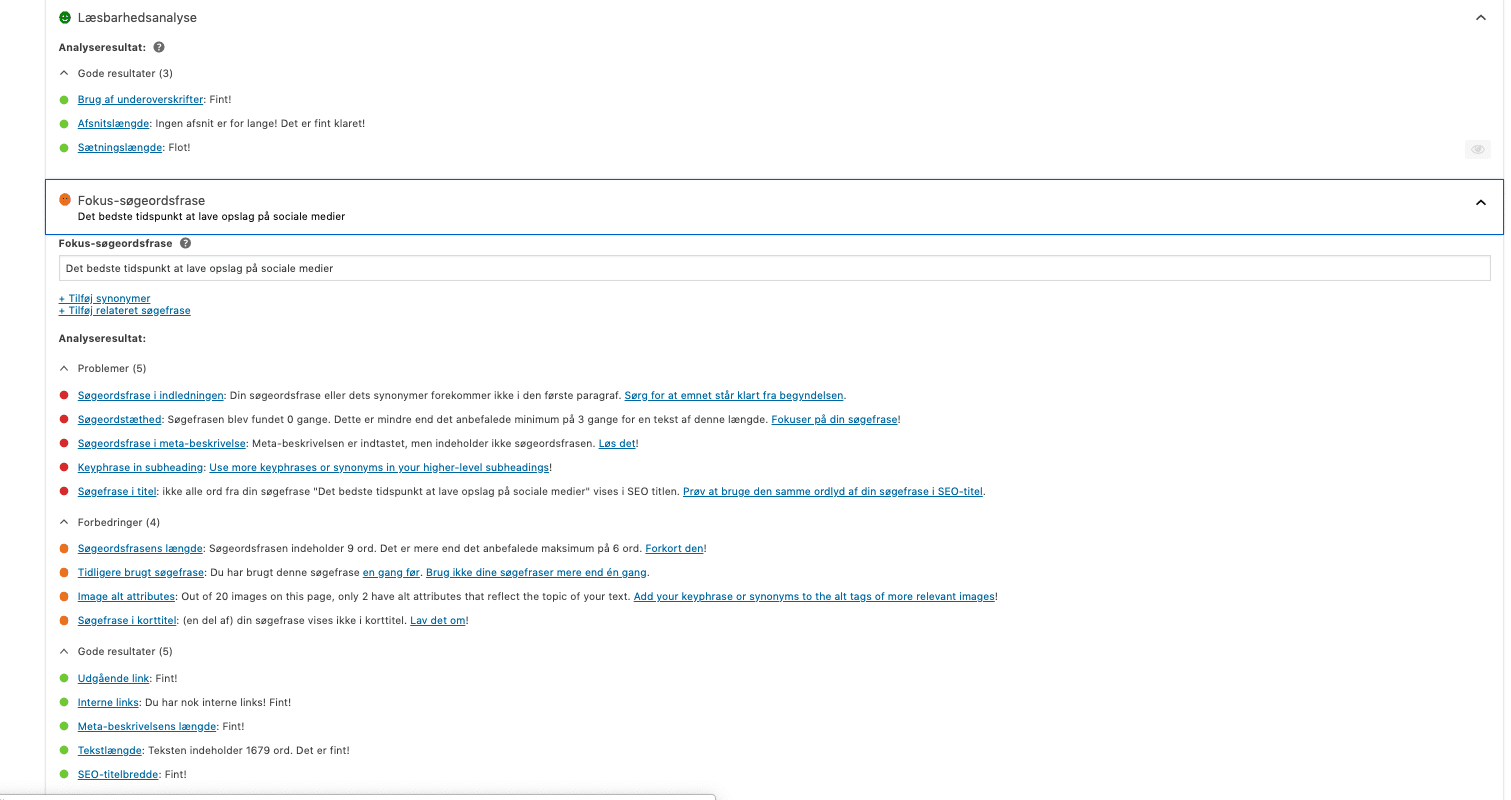Open Søgeordsfrase i meta-beskrivelse link
The width and height of the screenshot is (1511, 800).
160,443
